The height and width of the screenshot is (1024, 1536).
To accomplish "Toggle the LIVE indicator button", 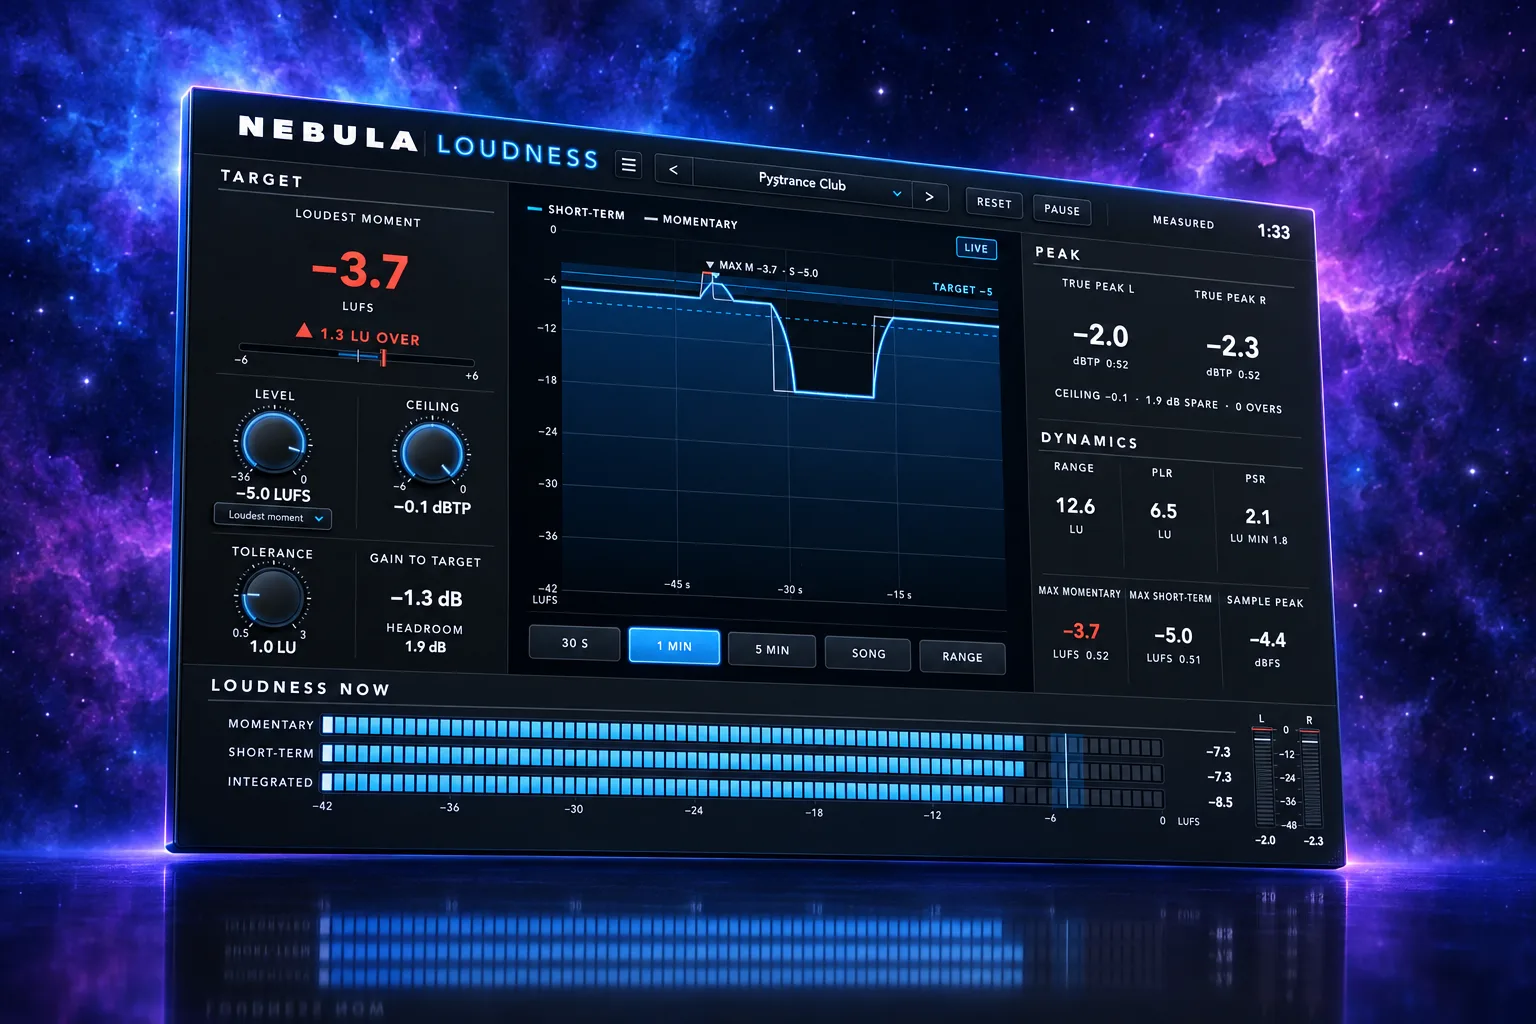I will [x=976, y=248].
